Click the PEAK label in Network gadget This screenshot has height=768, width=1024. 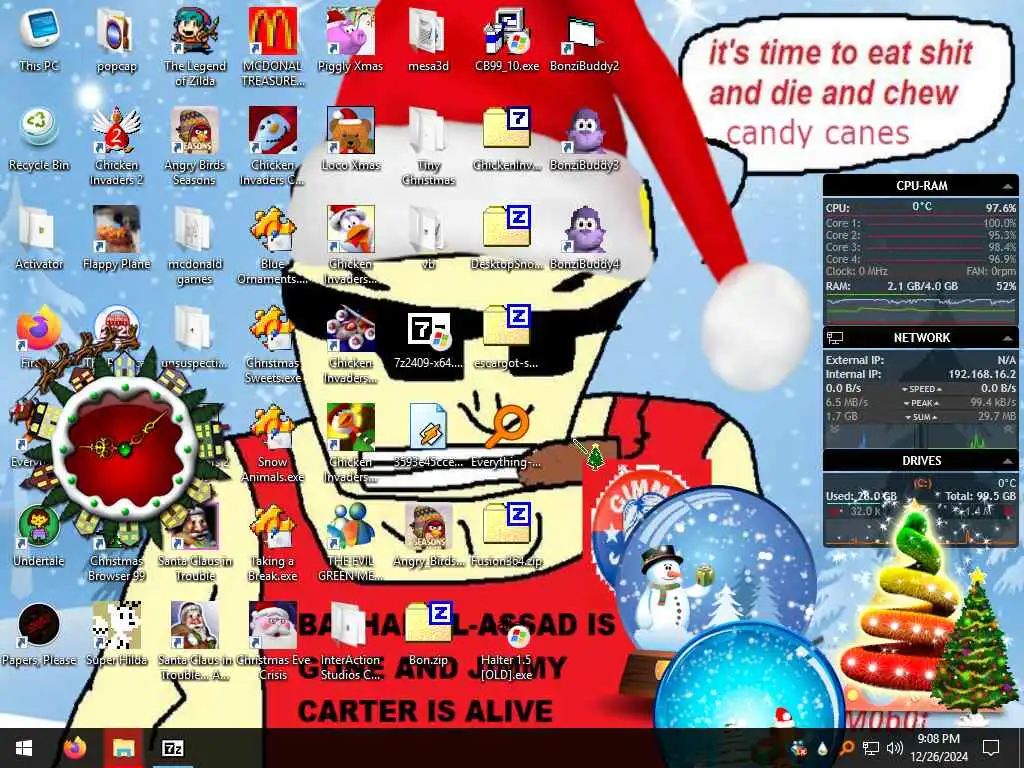pos(921,403)
